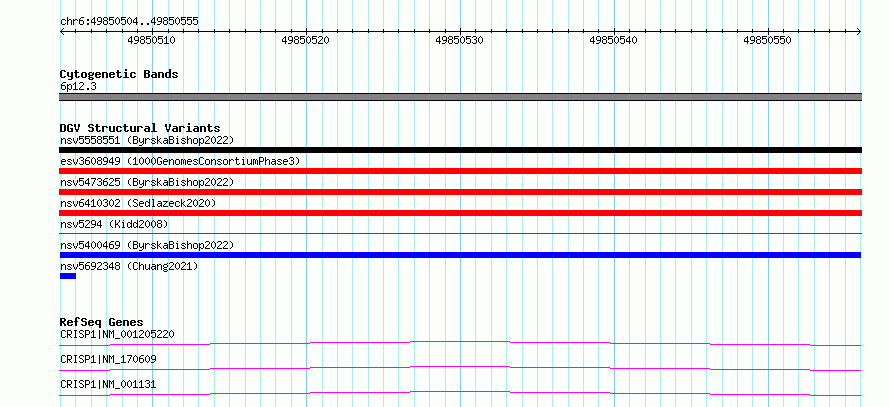Screen dimensions: 890x407
Task: Select the Cytogenetic Bands track title
Action: coord(119,74)
